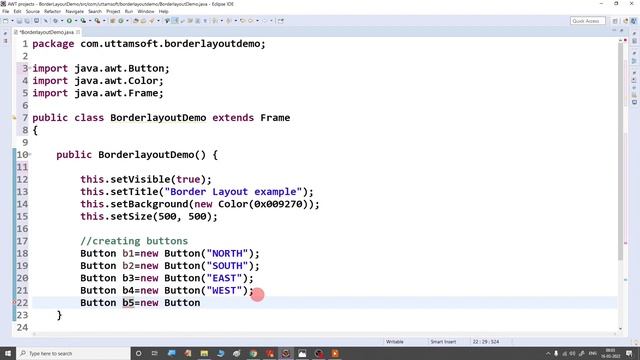Click the "//creating buttons" comment
This screenshot has height=360, width=640.
134,241
